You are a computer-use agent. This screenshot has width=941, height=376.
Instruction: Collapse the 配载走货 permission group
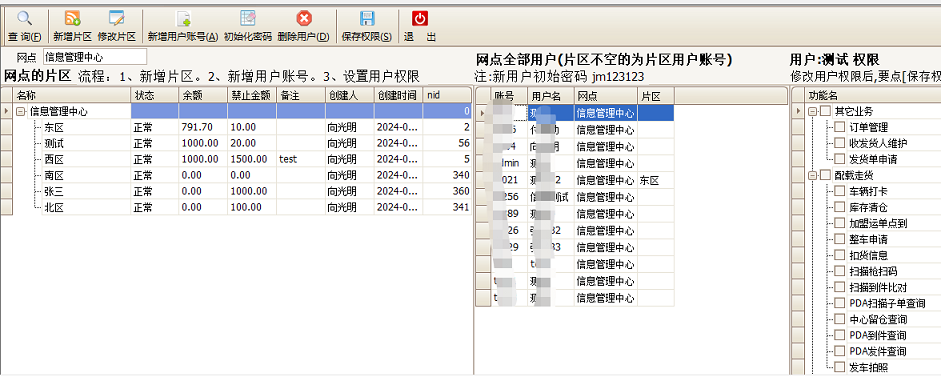(813, 175)
